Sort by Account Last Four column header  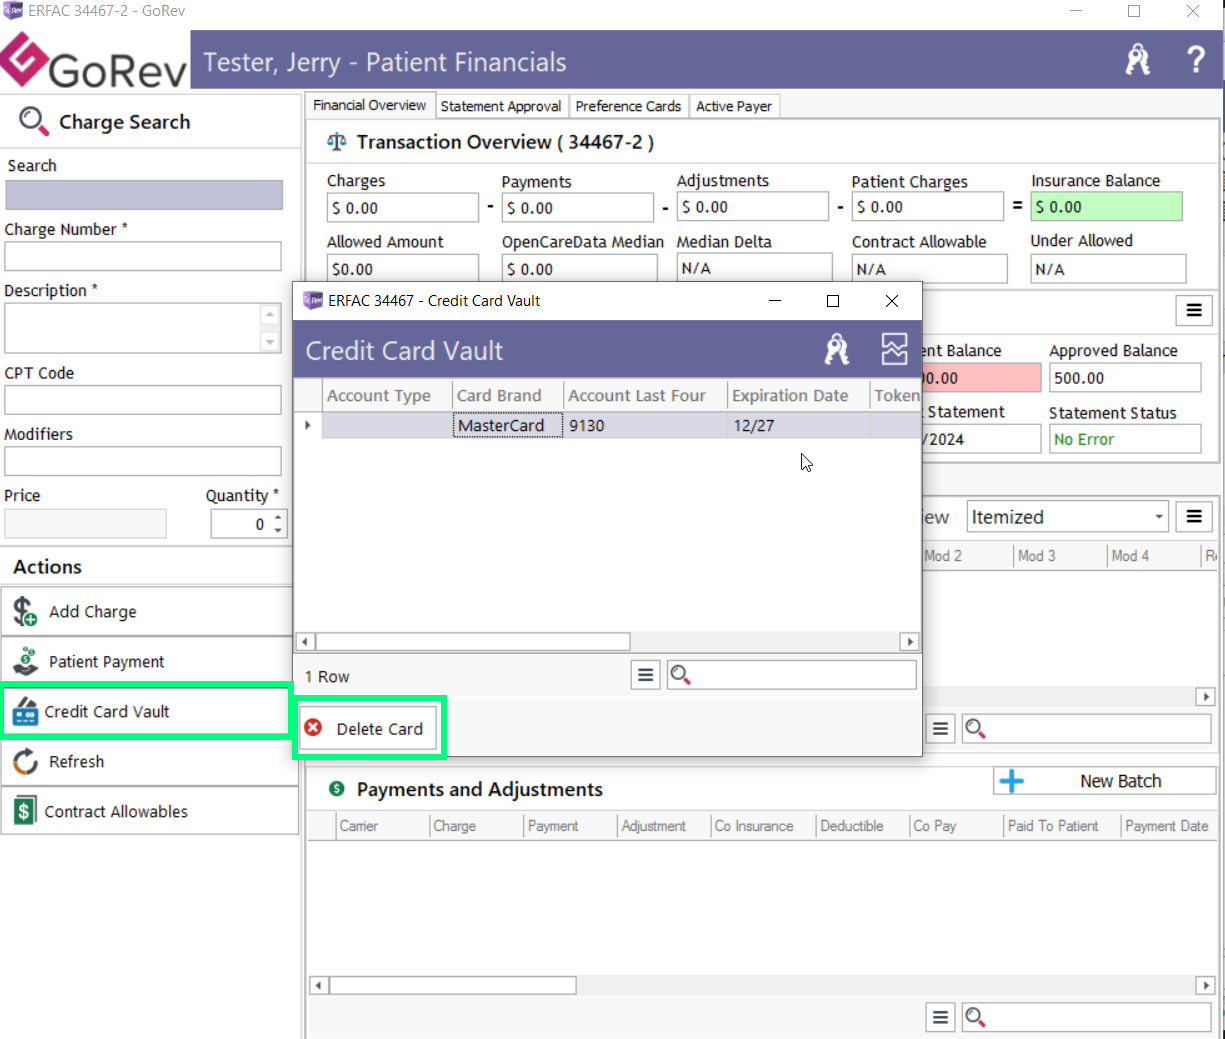[645, 395]
